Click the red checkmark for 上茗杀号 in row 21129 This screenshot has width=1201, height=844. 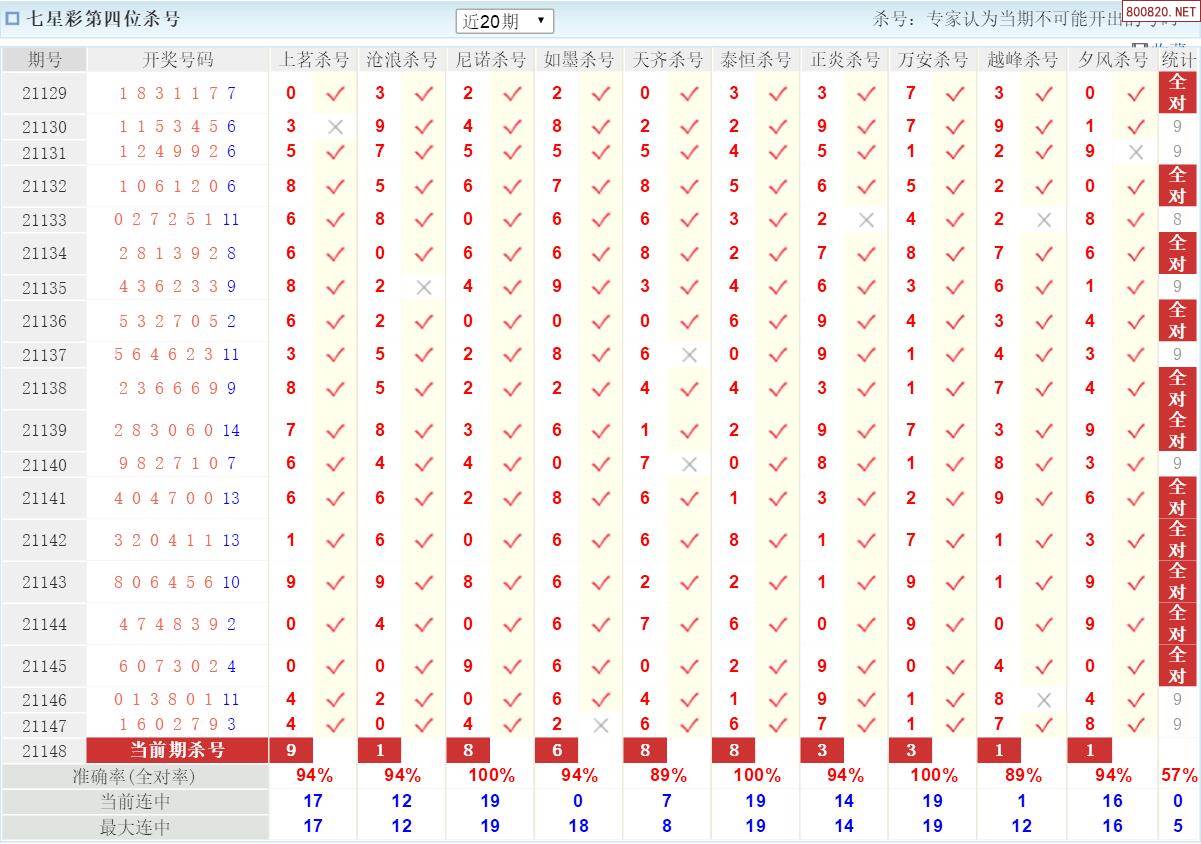335,94
